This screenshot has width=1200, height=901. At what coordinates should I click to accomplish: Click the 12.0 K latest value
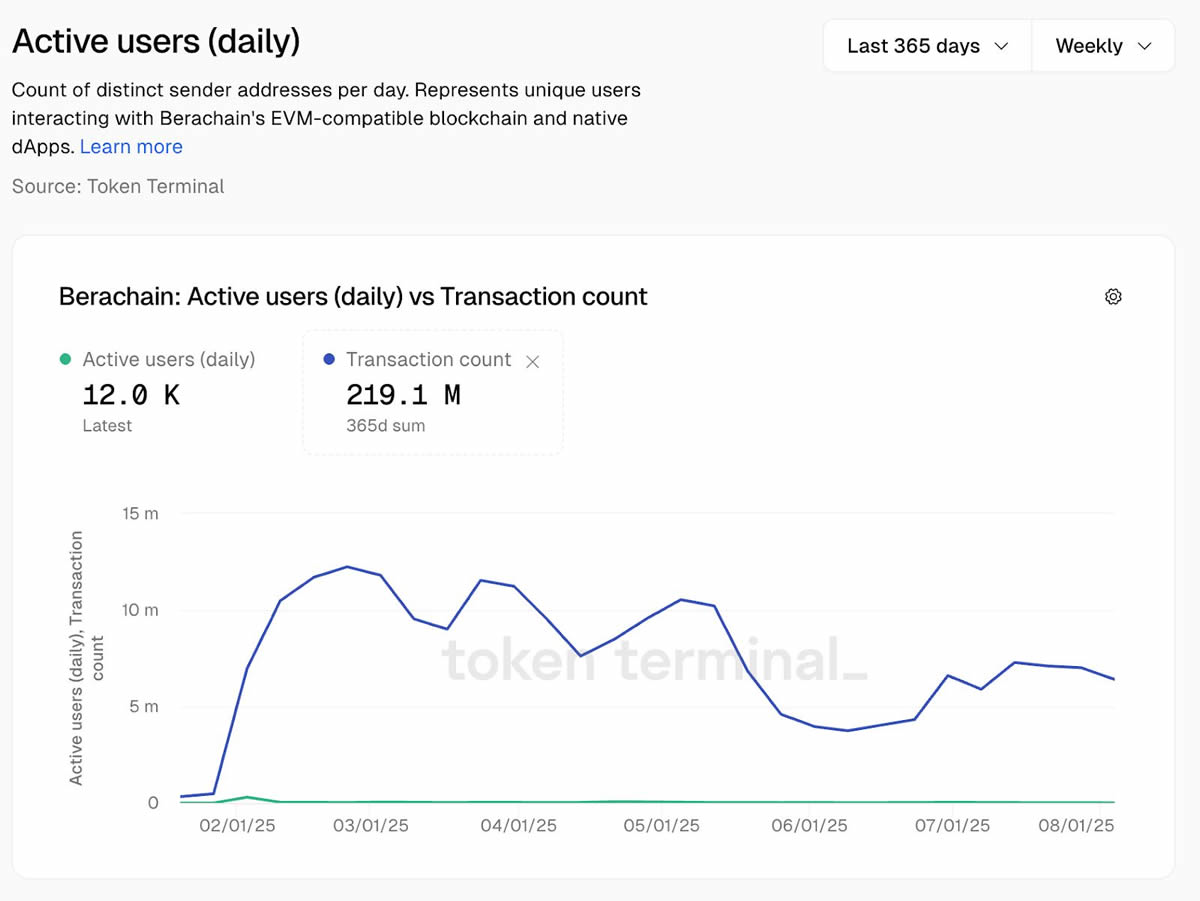pos(131,395)
